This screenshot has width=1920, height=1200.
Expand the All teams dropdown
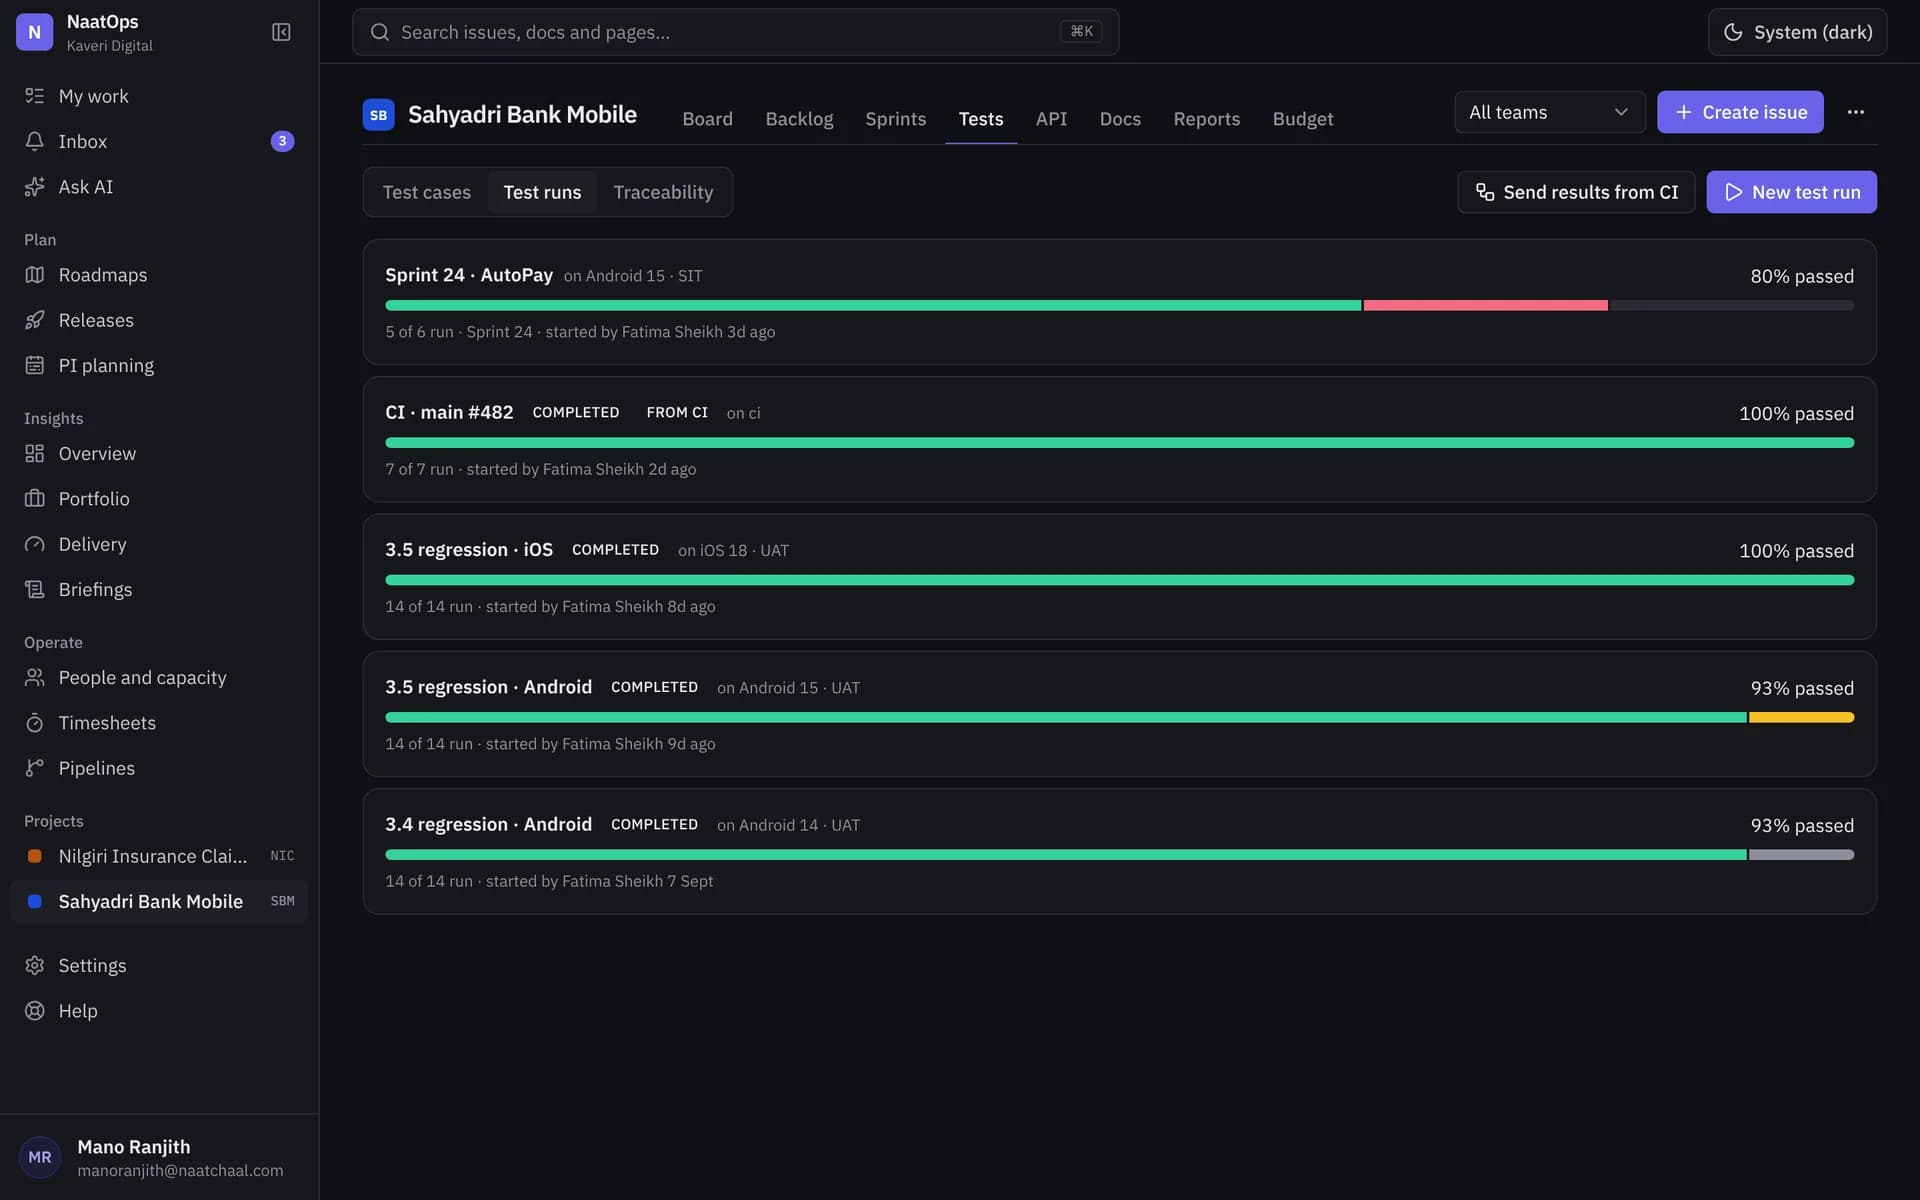click(1549, 112)
